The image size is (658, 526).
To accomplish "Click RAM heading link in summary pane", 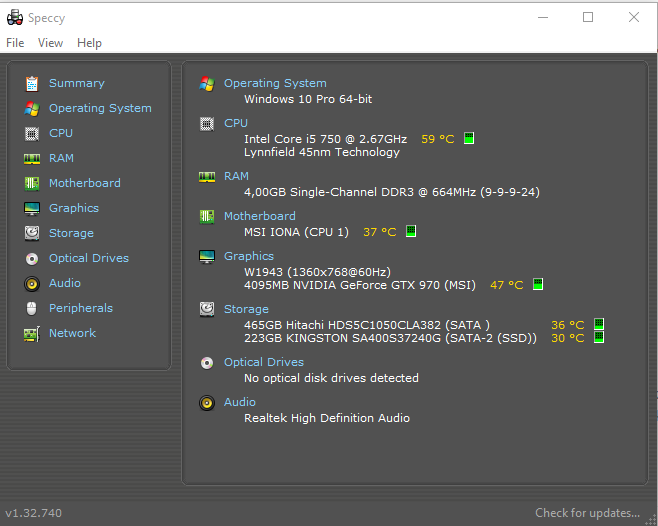I will coord(236,176).
